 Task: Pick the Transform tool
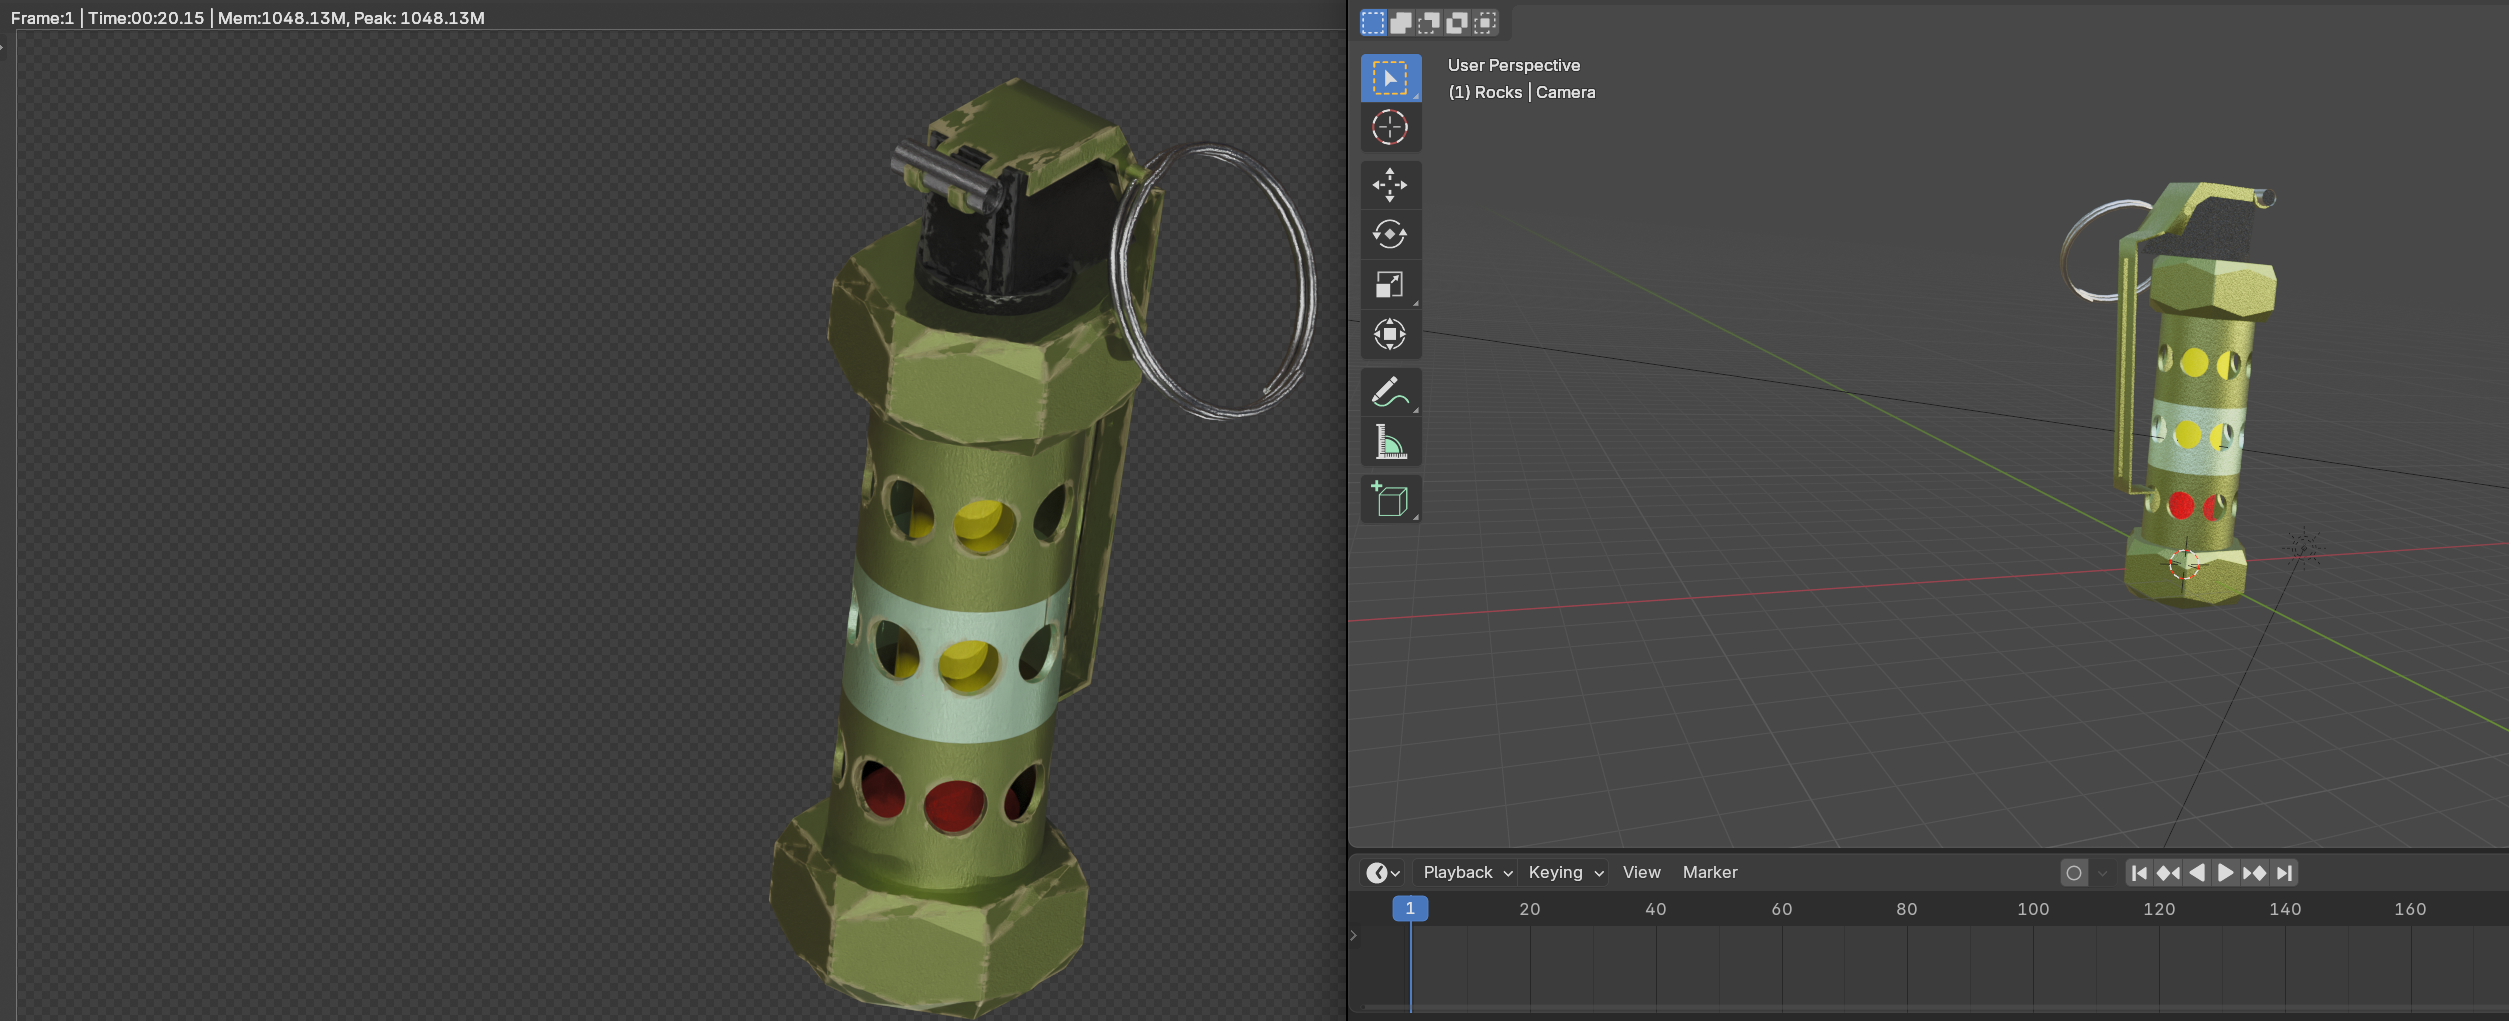[x=1389, y=334]
